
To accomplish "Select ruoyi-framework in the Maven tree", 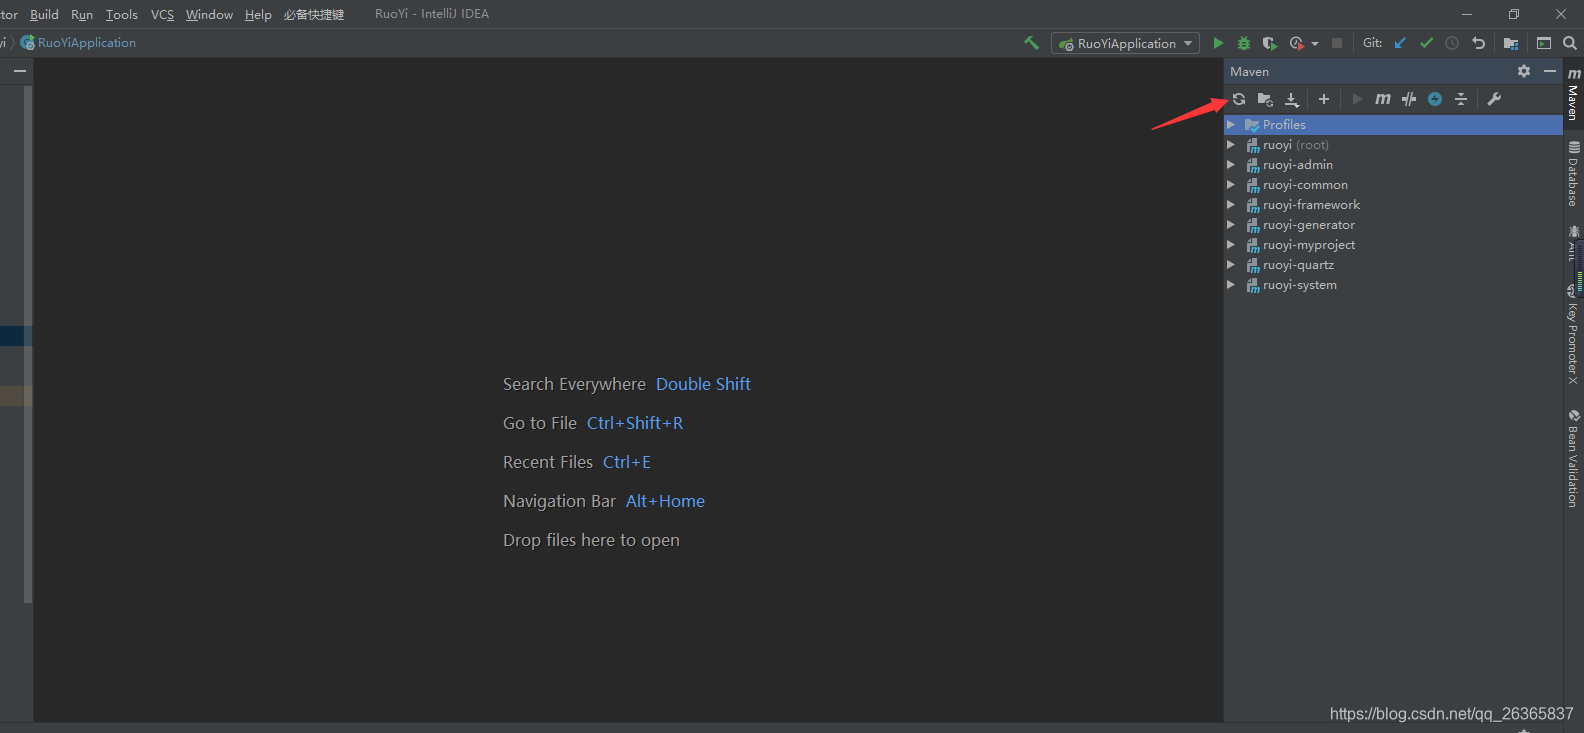I will pos(1311,205).
